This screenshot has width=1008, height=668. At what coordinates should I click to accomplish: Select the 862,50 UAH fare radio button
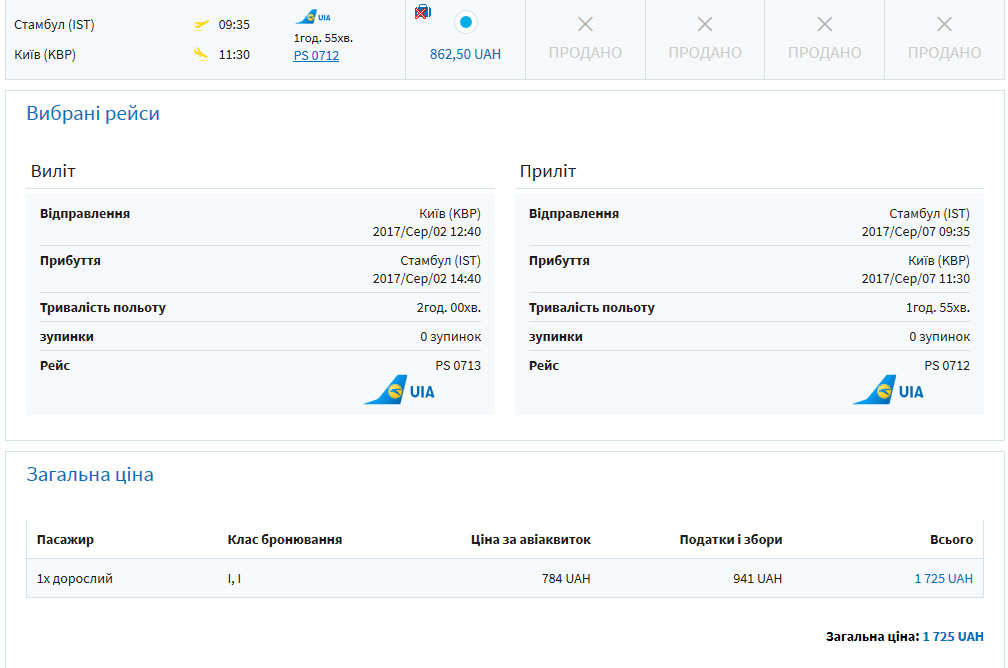click(465, 22)
